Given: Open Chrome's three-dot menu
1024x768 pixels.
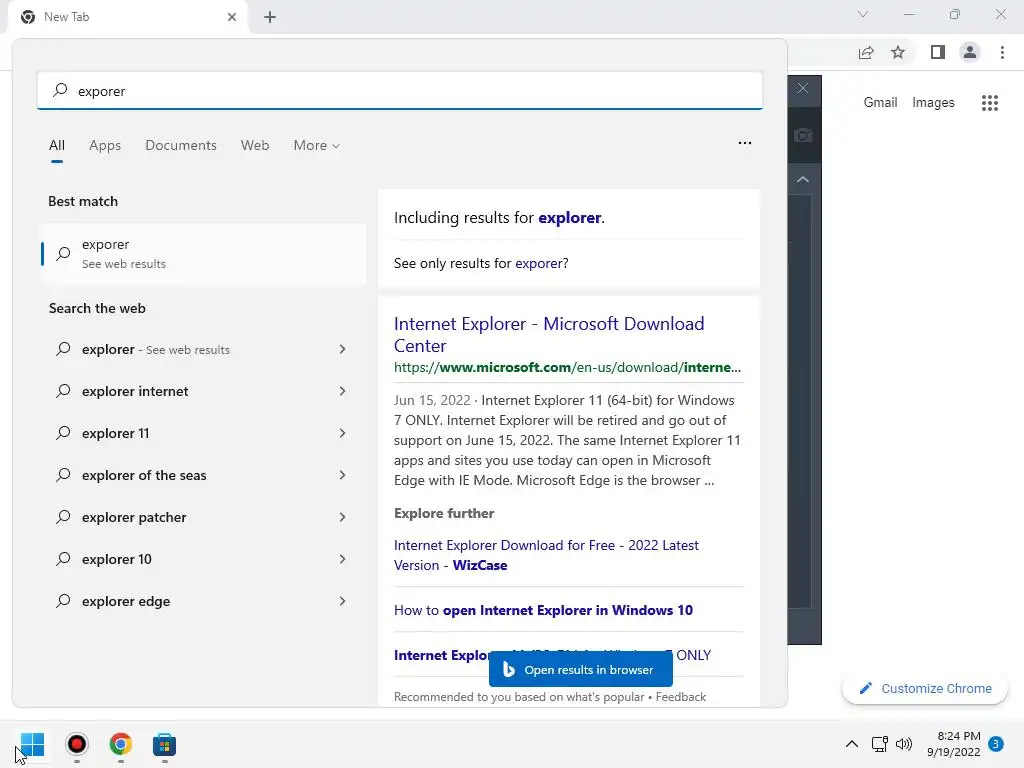Looking at the screenshot, I should click(x=1002, y=52).
